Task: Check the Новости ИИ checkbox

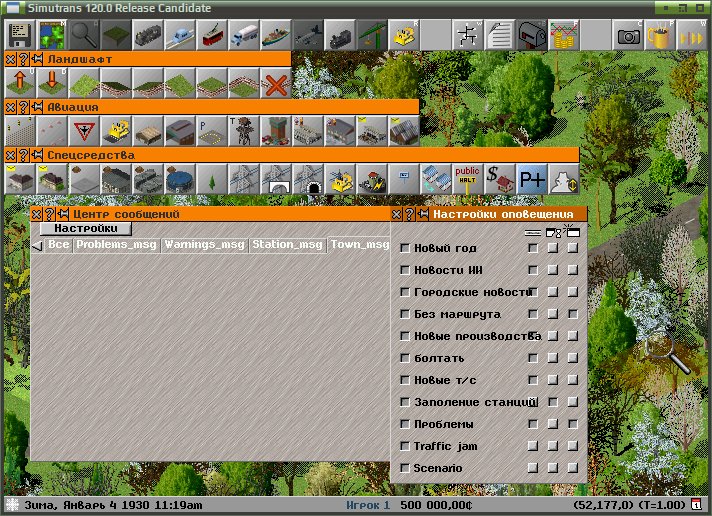Action: 405,270
